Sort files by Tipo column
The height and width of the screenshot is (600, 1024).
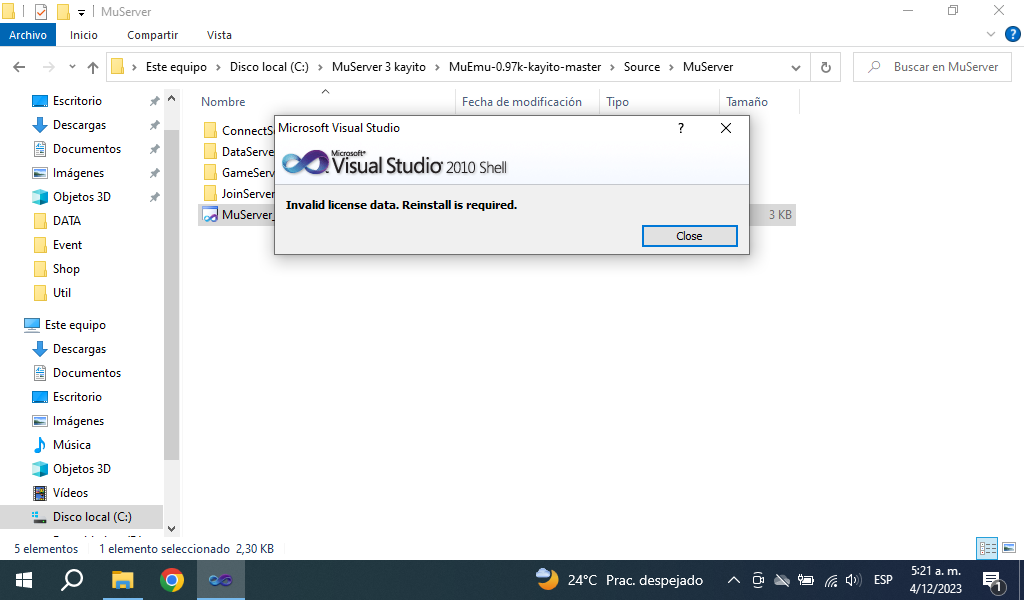coord(617,101)
